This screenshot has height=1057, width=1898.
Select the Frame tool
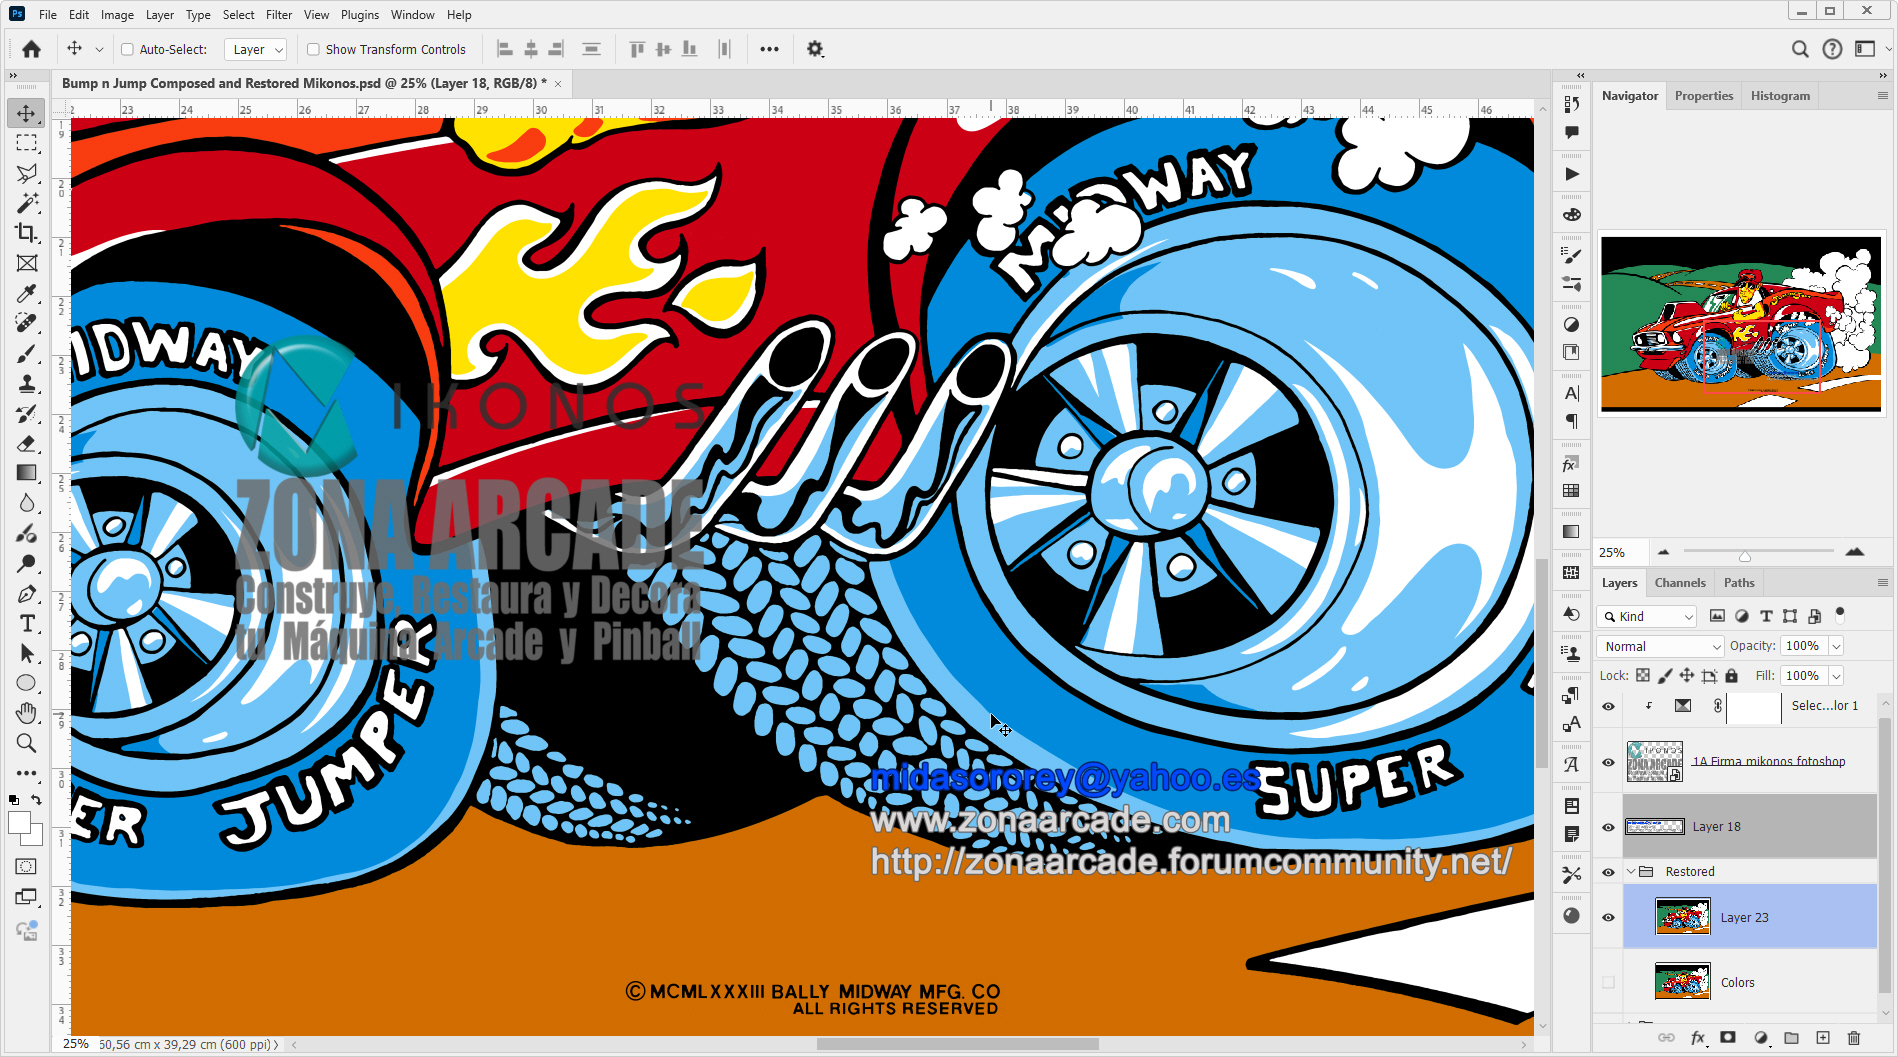coord(27,263)
